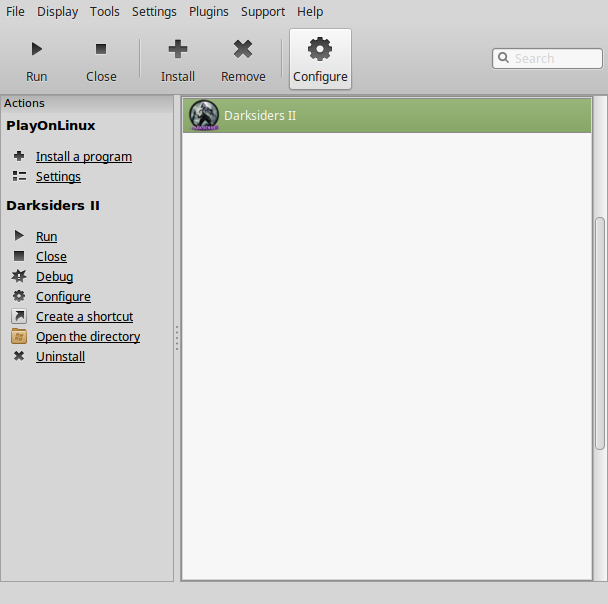Screen dimensions: 608x604
Task: Open the File menu
Action: 15,12
